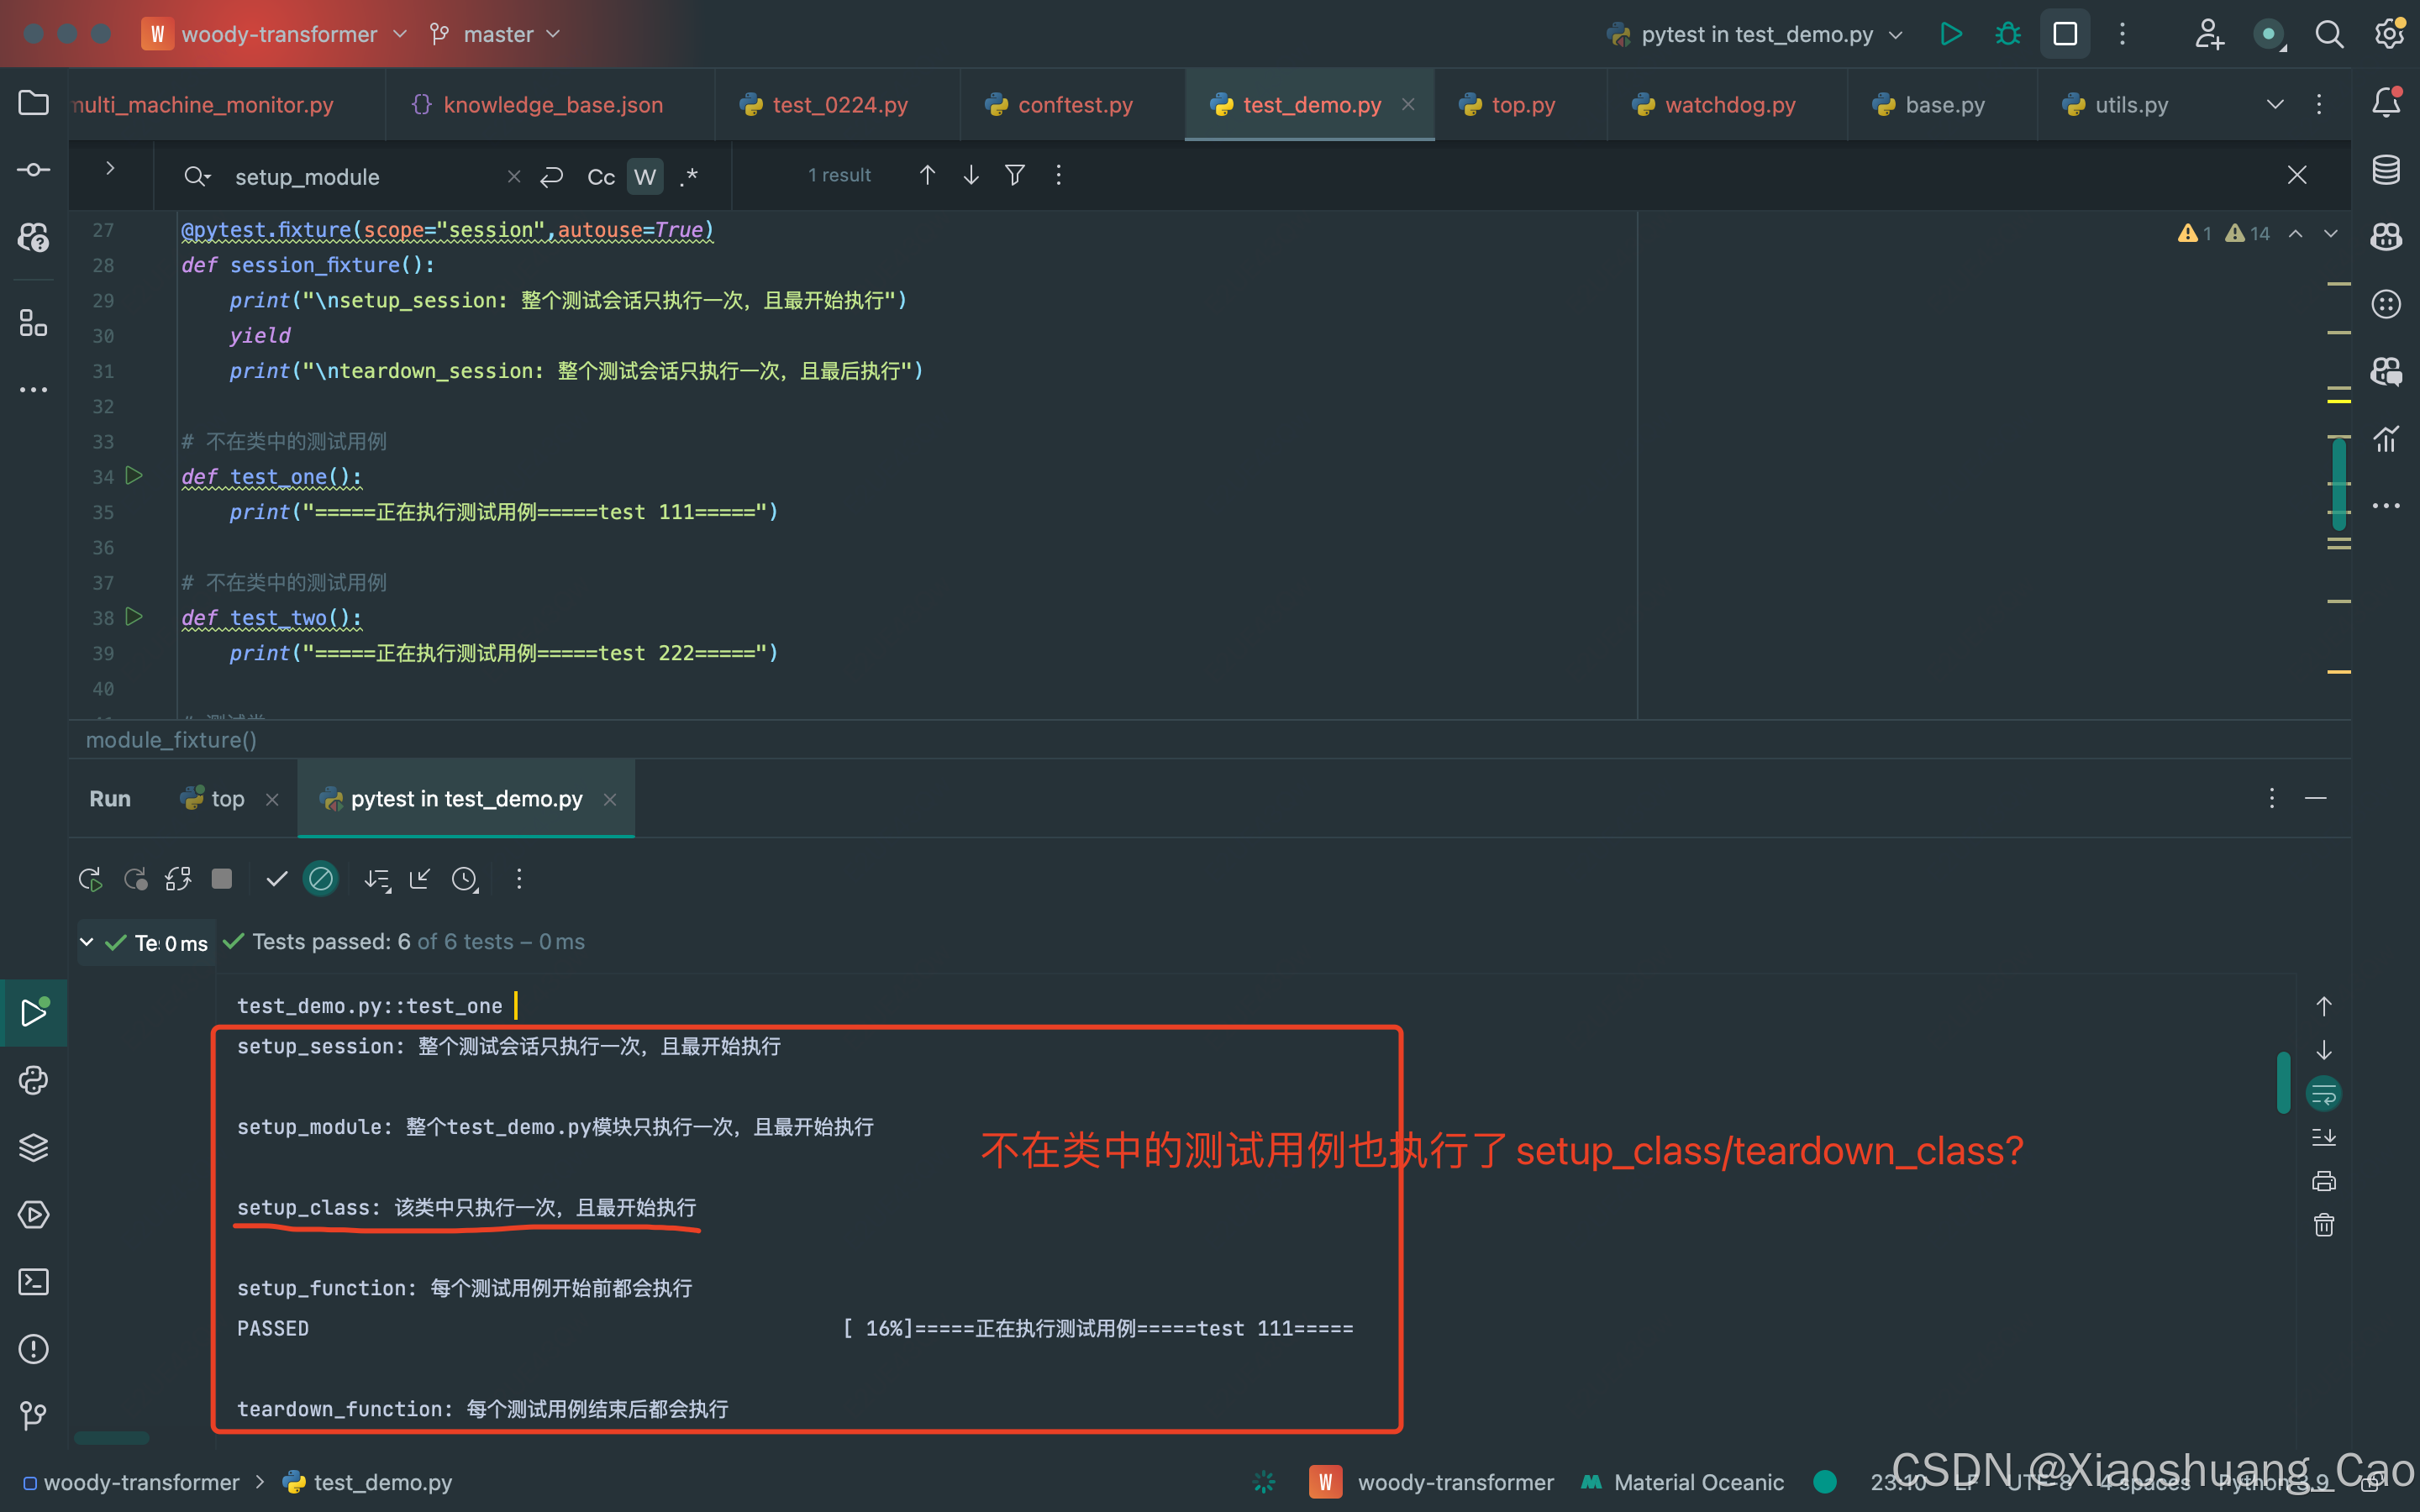Toggle Words option W in search

[645, 177]
